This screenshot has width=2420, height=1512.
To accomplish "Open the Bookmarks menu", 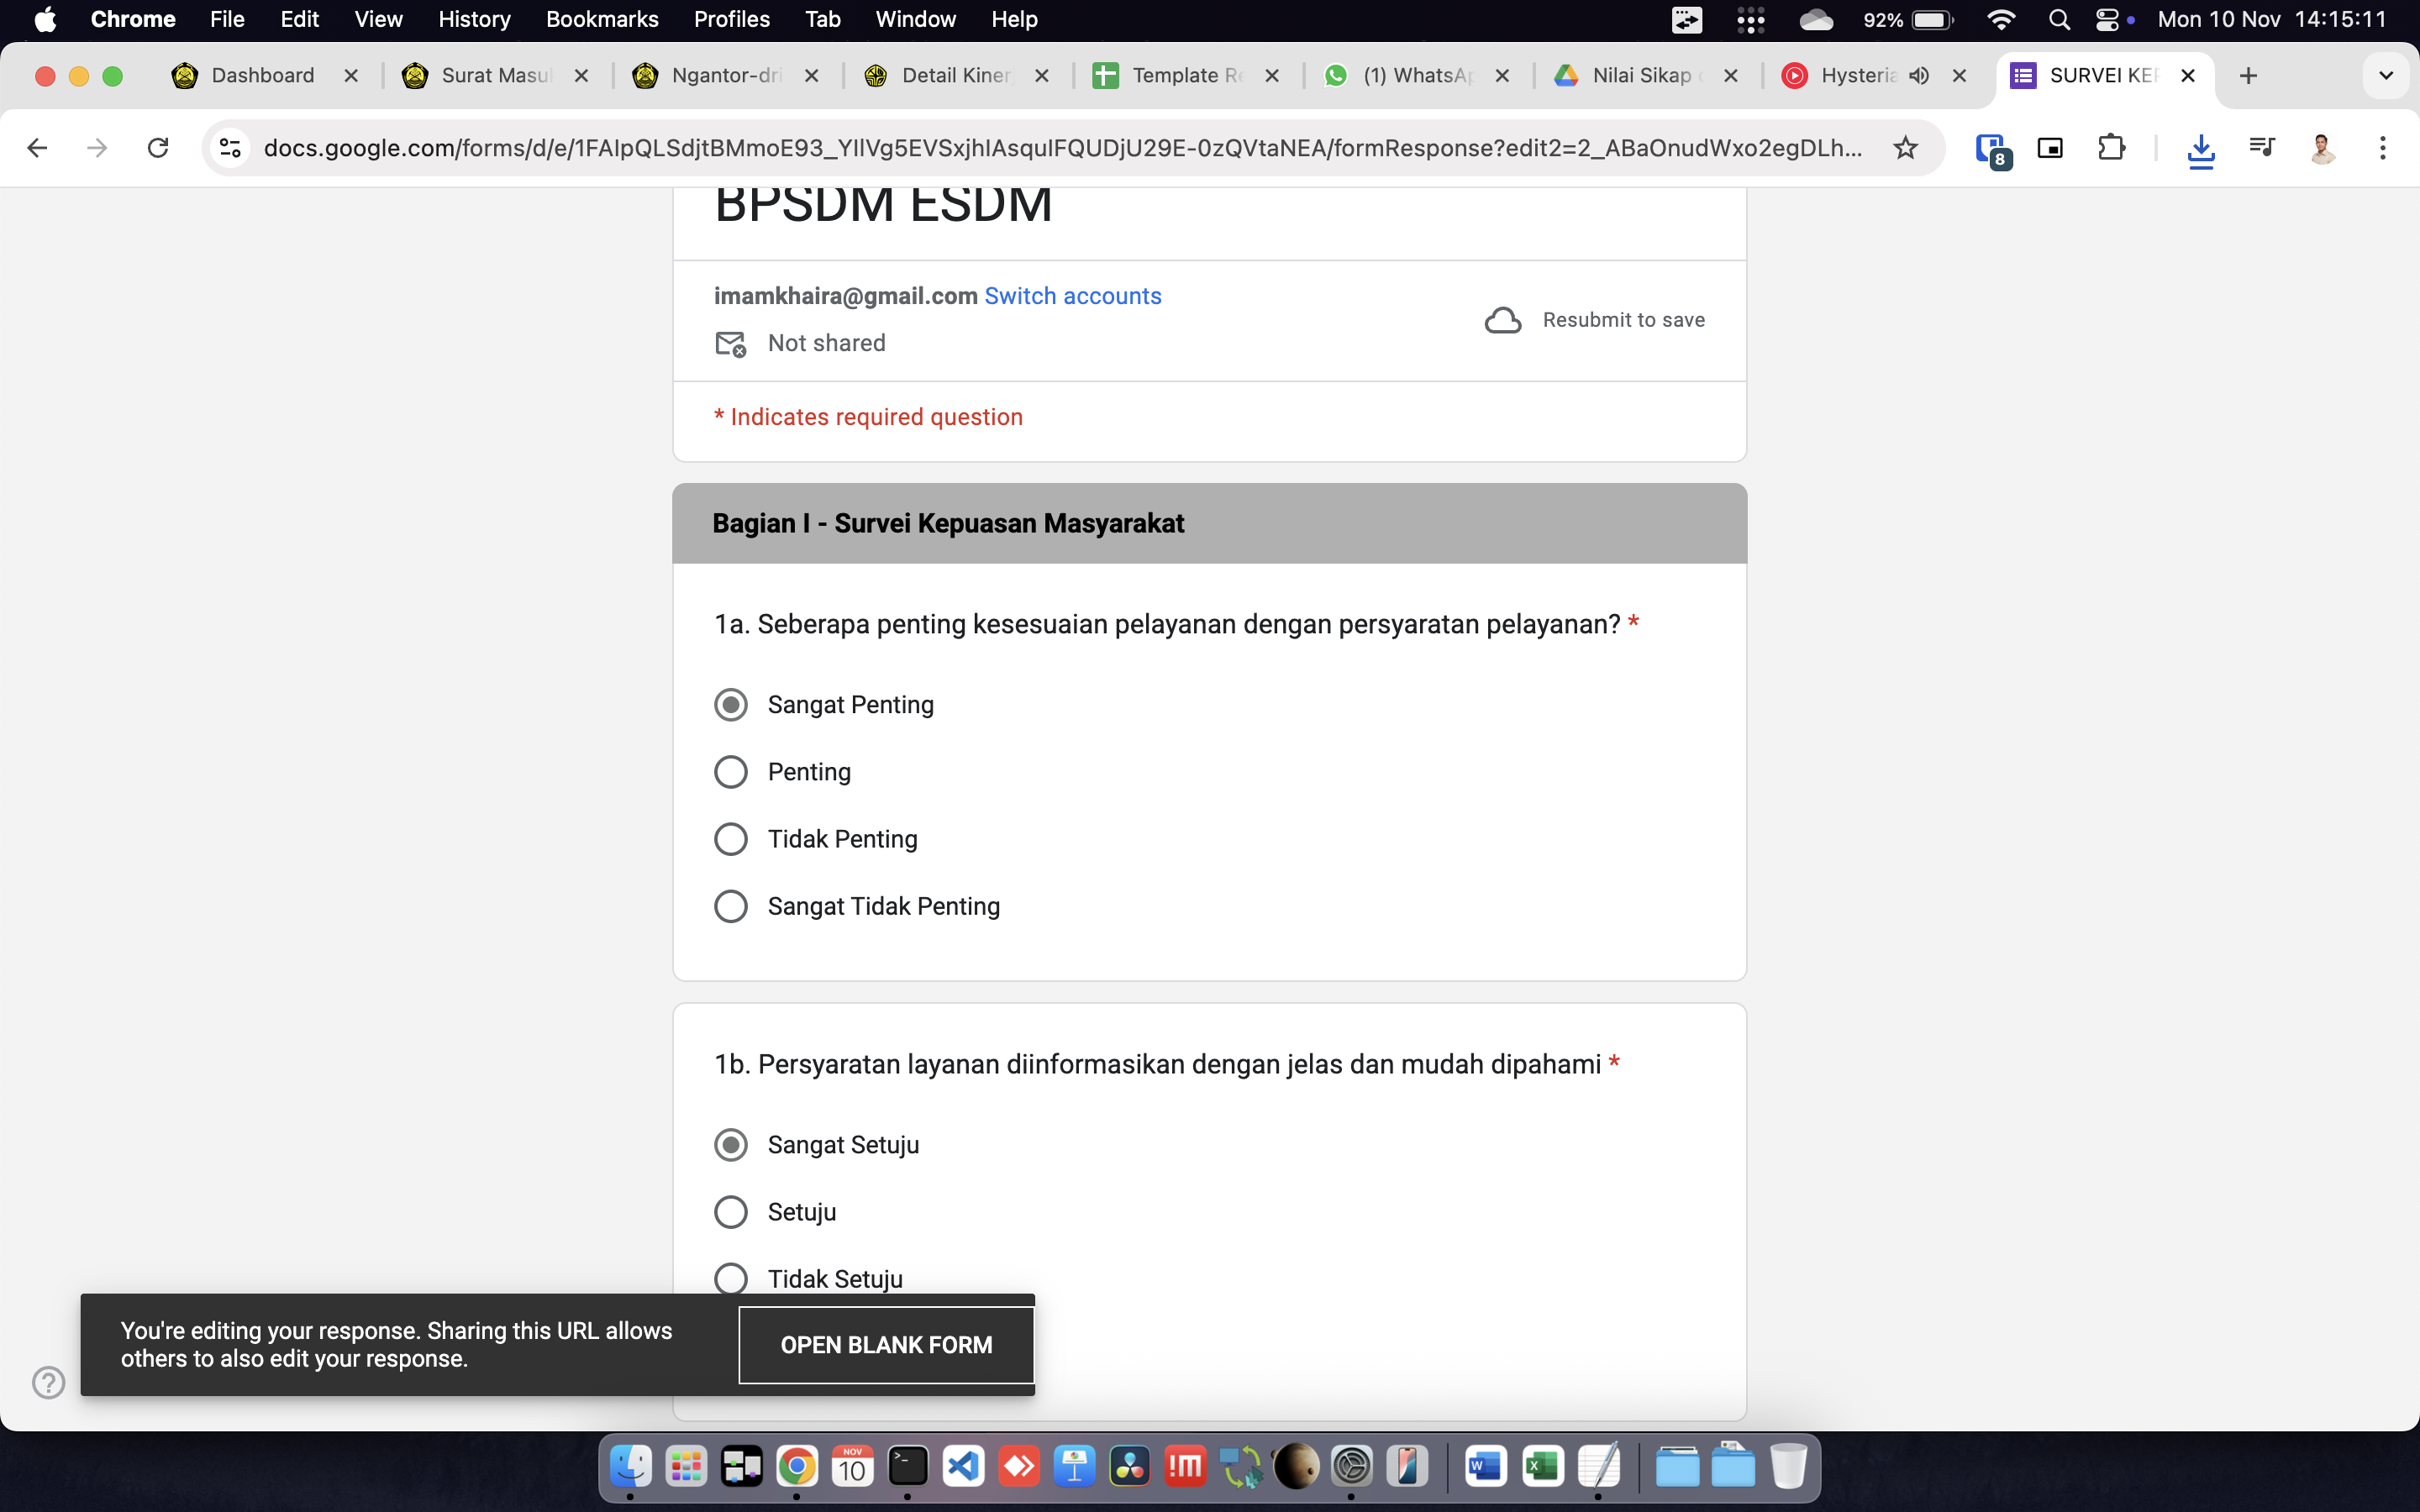I will [601, 19].
